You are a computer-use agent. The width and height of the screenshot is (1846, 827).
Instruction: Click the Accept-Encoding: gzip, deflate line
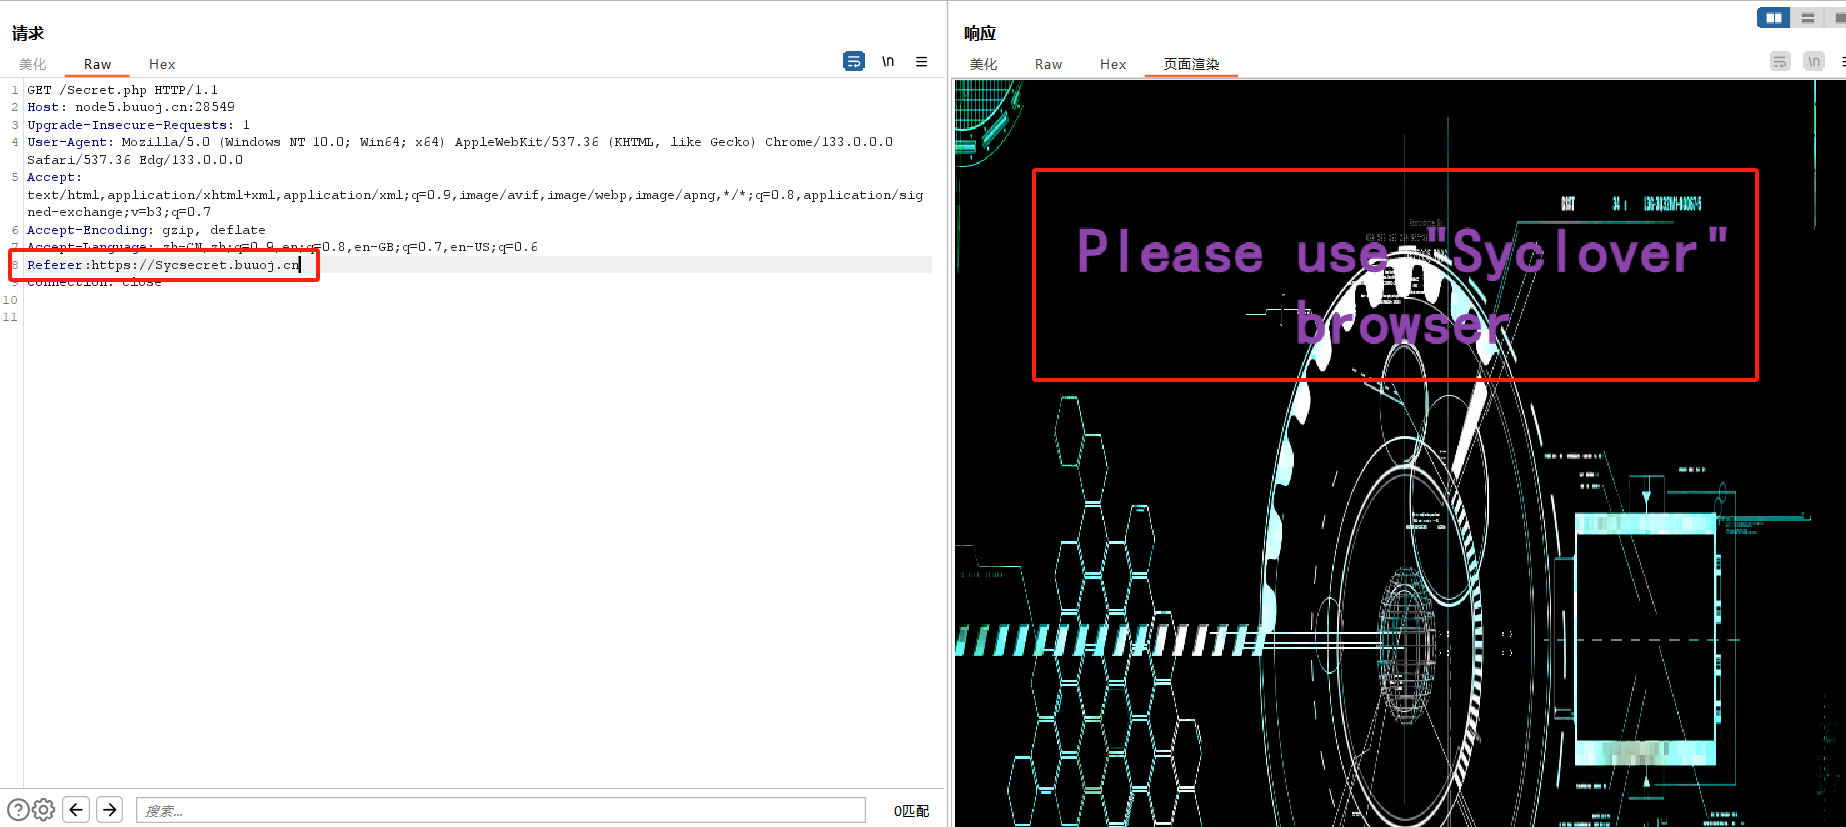(146, 230)
